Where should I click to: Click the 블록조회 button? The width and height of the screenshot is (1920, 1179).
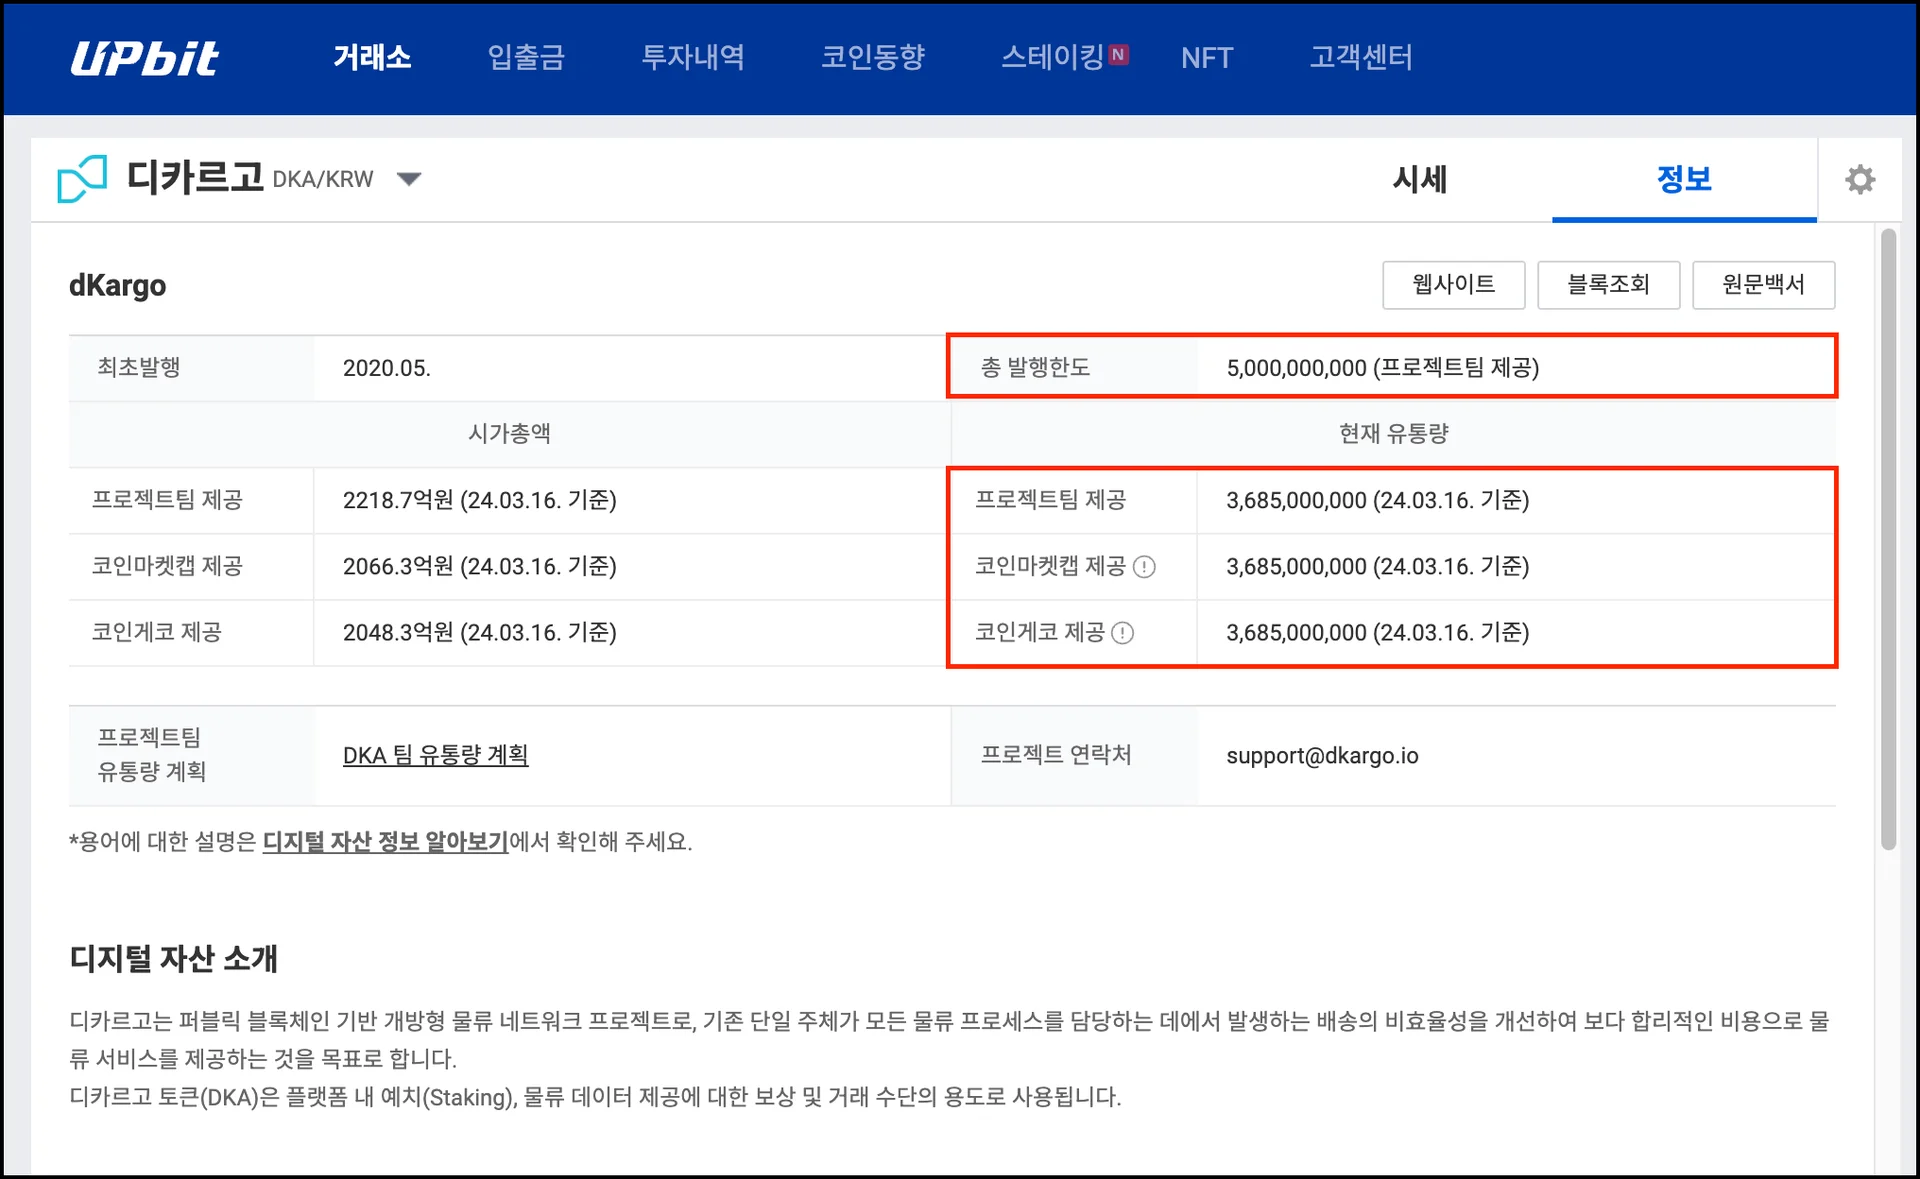[1608, 285]
